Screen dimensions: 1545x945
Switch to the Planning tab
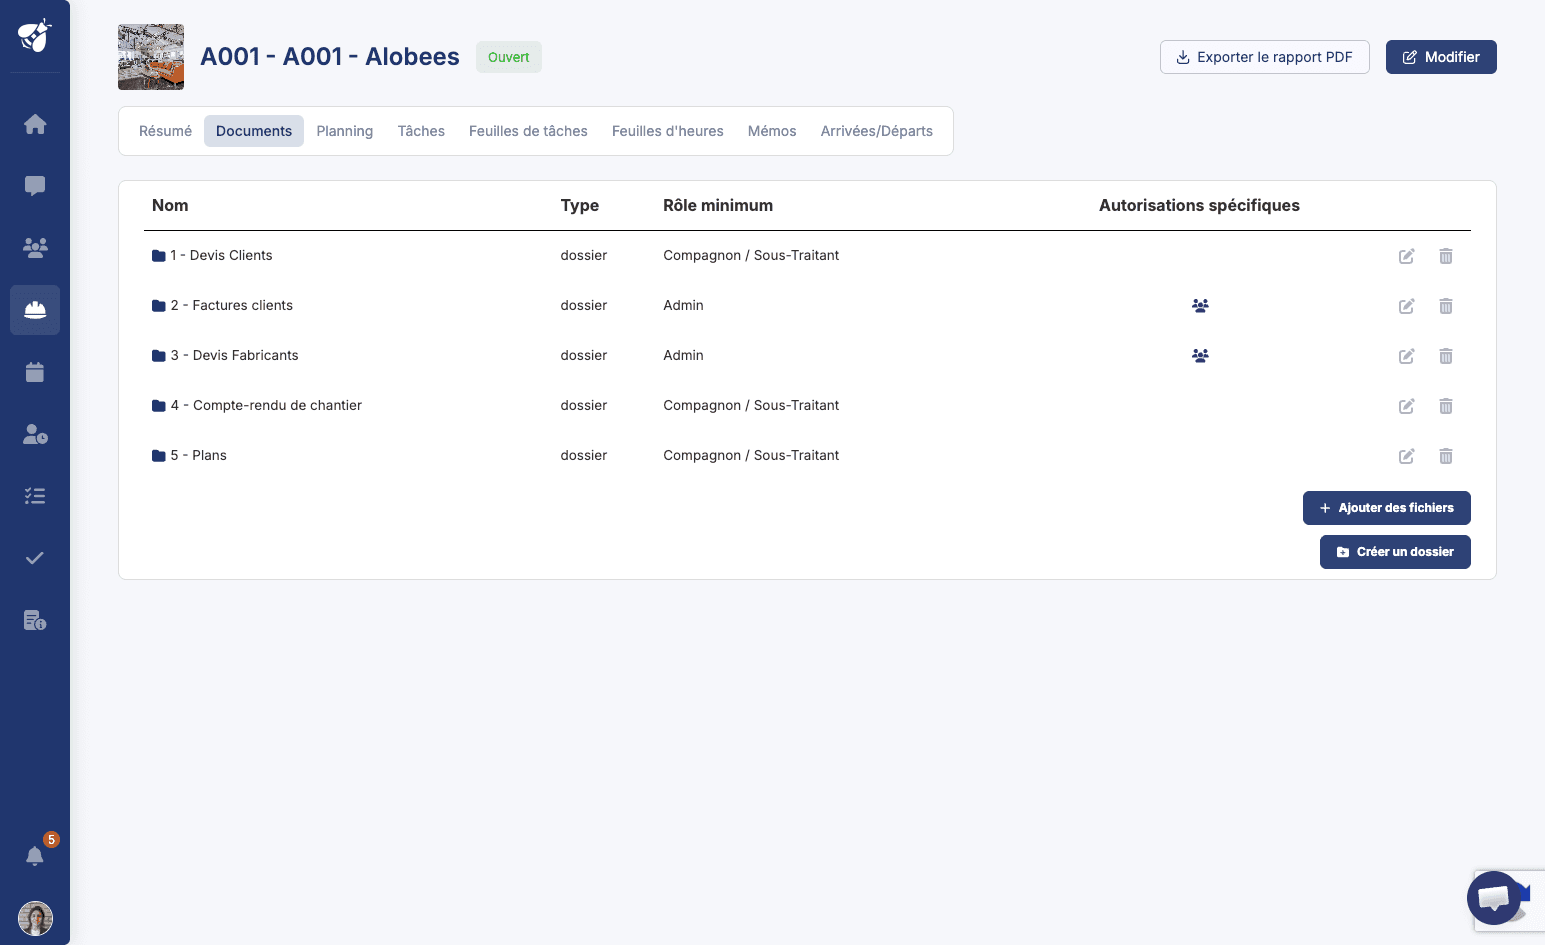pyautogui.click(x=345, y=131)
